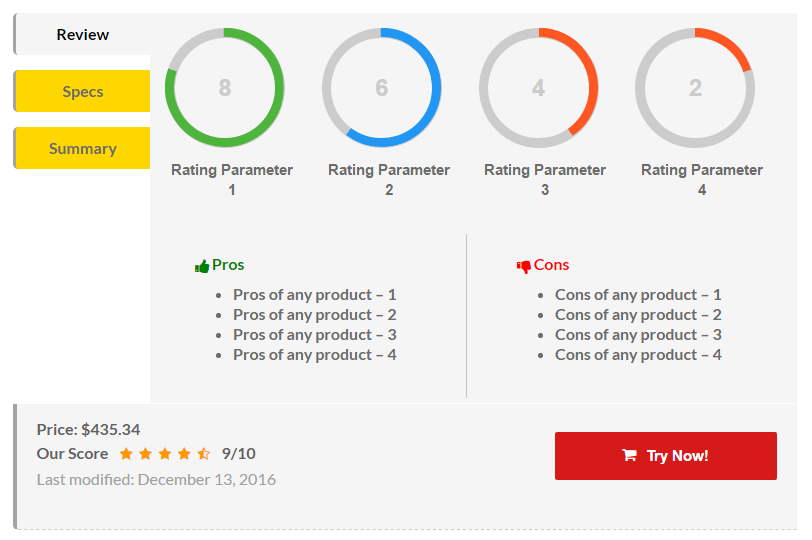Open the Review tab
Image resolution: width=812 pixels, height=540 pixels.
pos(83,35)
